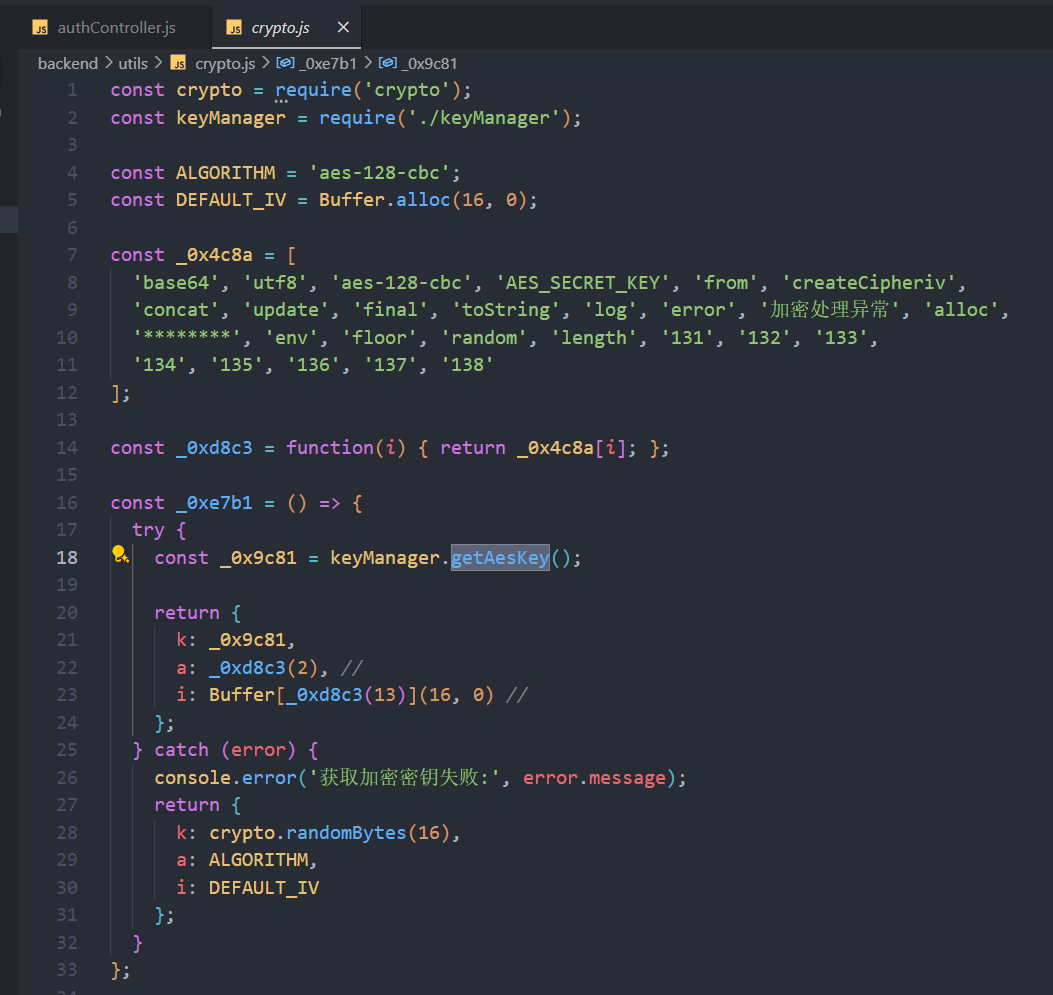
Task: Click the JS file icon on crypto.js tab
Action: 234,28
